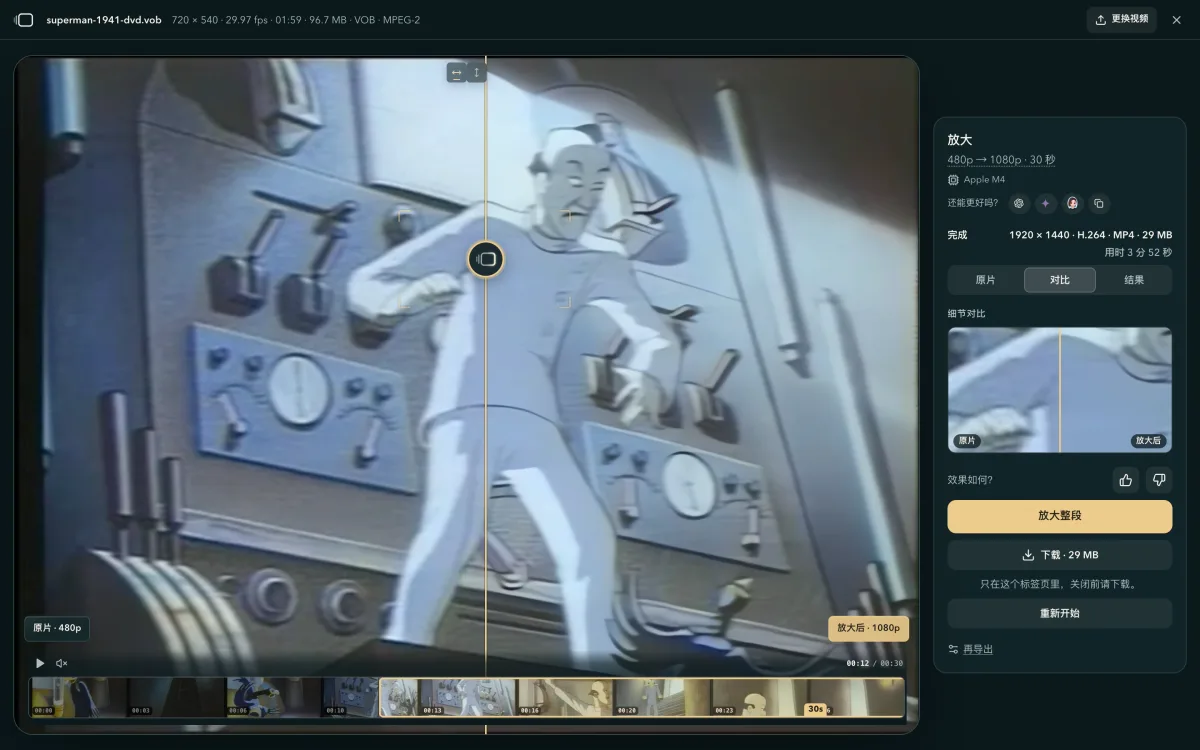Switch to vertical split comparison mode
1200x750 pixels.
click(x=476, y=72)
